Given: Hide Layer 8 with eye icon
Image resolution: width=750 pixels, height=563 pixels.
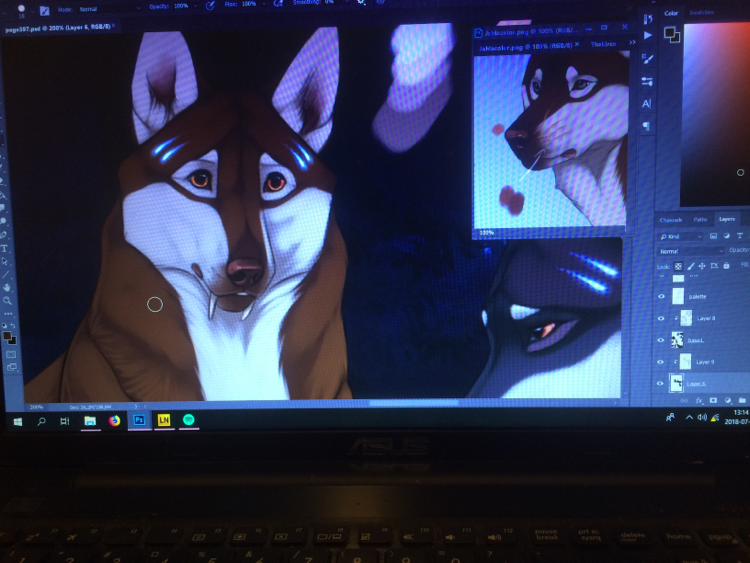Looking at the screenshot, I should click(661, 318).
